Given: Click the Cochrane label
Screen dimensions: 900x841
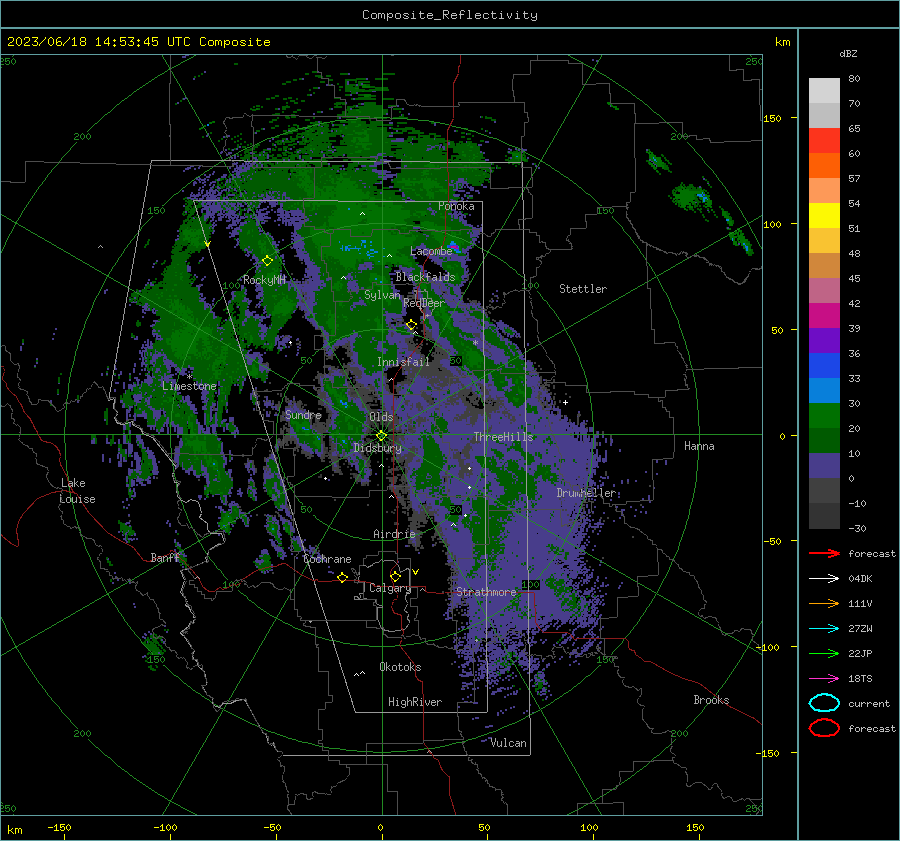Looking at the screenshot, I should [327, 559].
